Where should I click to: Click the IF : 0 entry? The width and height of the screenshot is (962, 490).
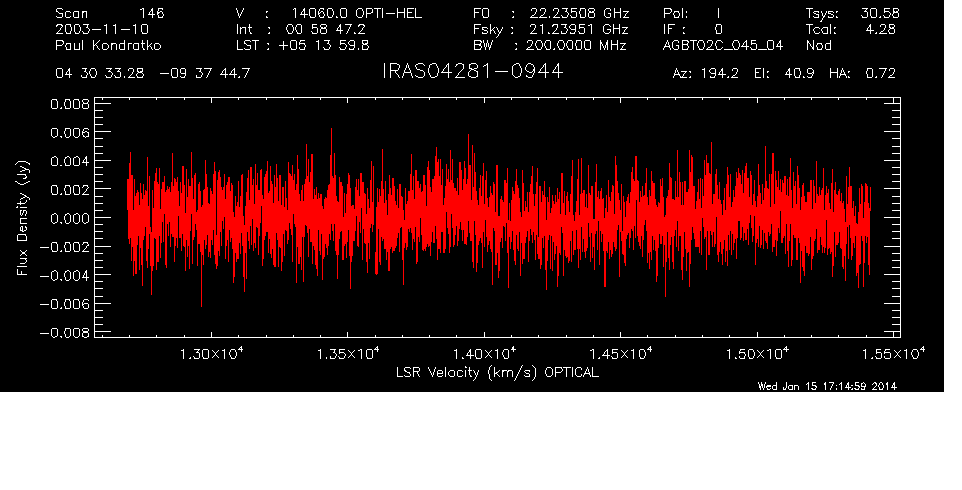[693, 29]
